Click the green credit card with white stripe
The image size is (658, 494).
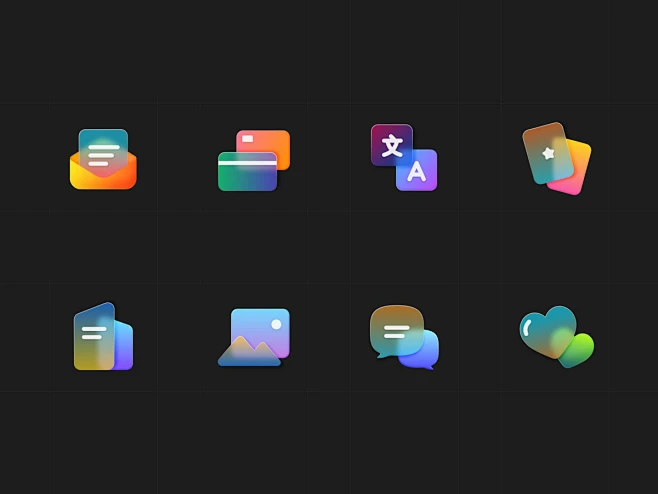[247, 172]
